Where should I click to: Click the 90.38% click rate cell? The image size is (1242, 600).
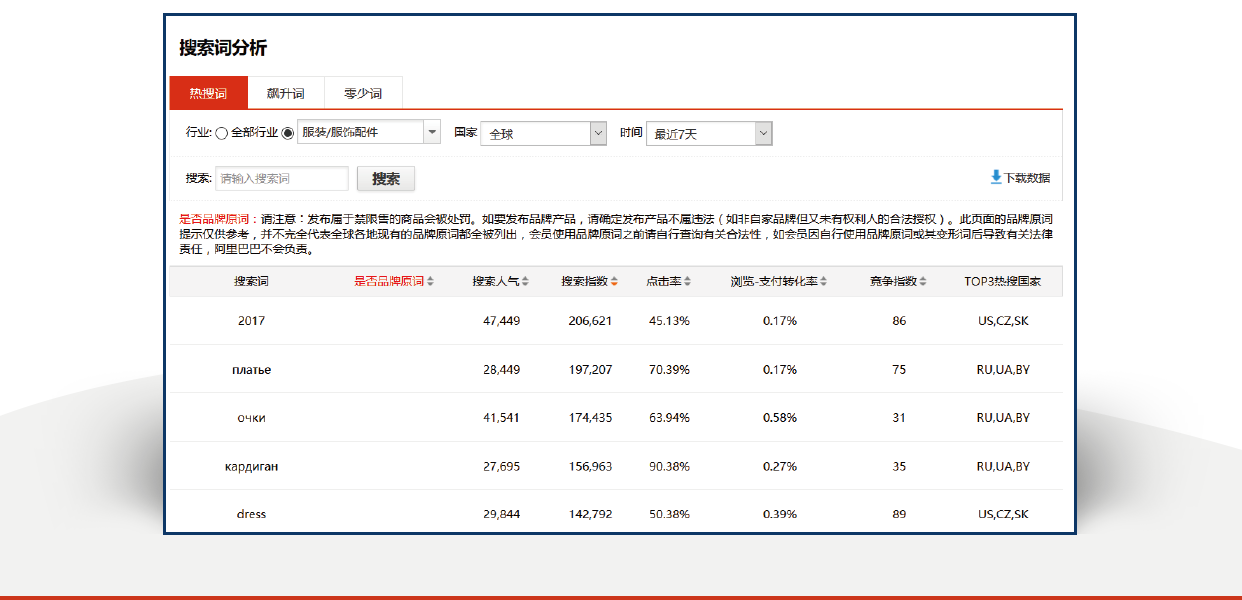pos(669,467)
